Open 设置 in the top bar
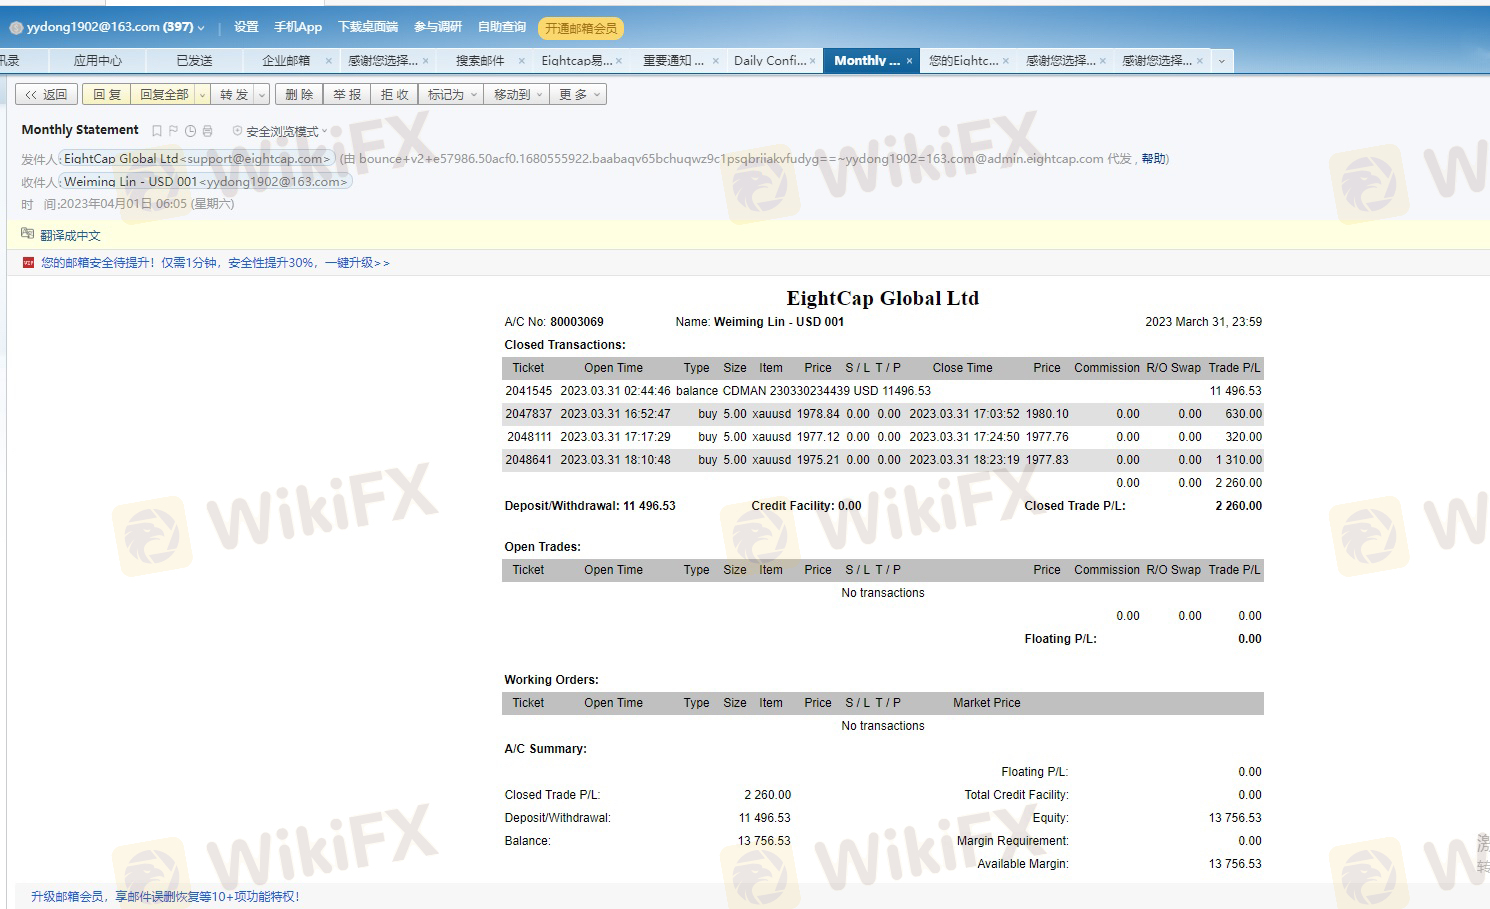1490x909 pixels. 246,28
